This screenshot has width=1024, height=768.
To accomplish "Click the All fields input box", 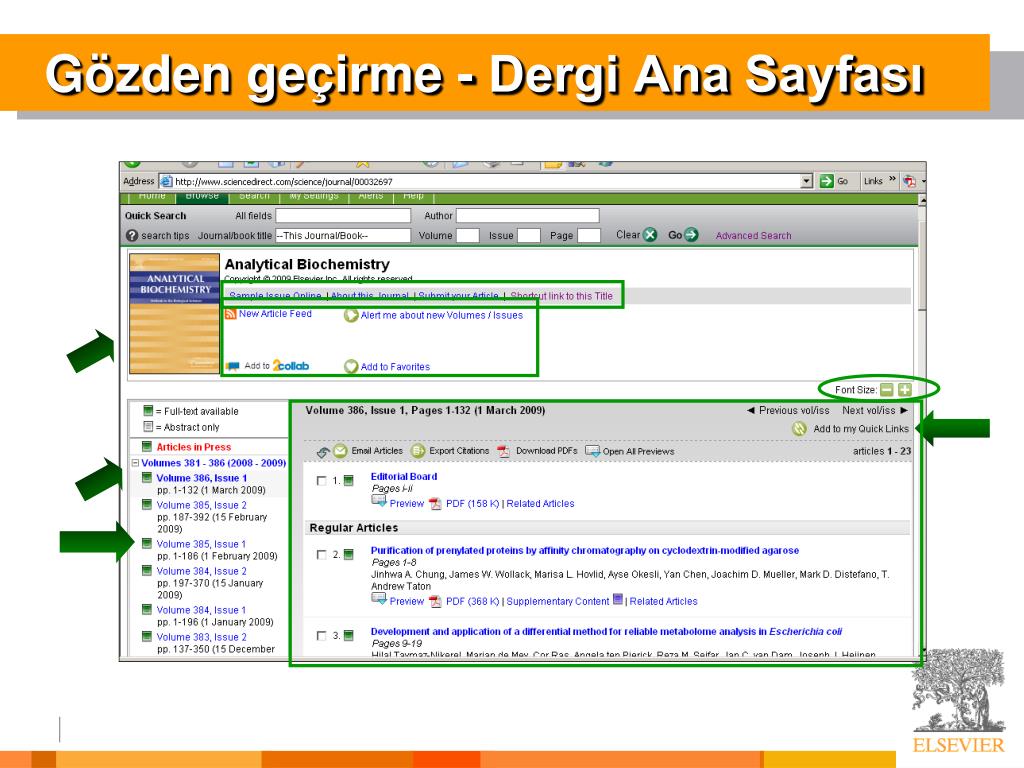I will (x=343, y=216).
